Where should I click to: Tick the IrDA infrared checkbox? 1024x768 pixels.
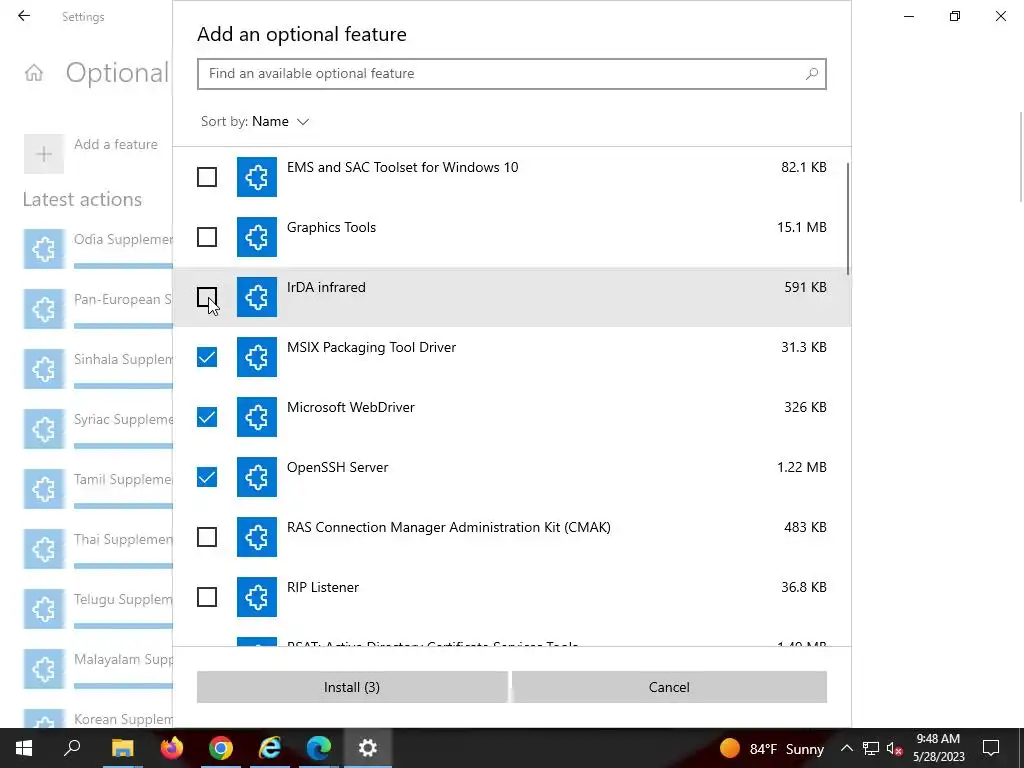click(207, 297)
